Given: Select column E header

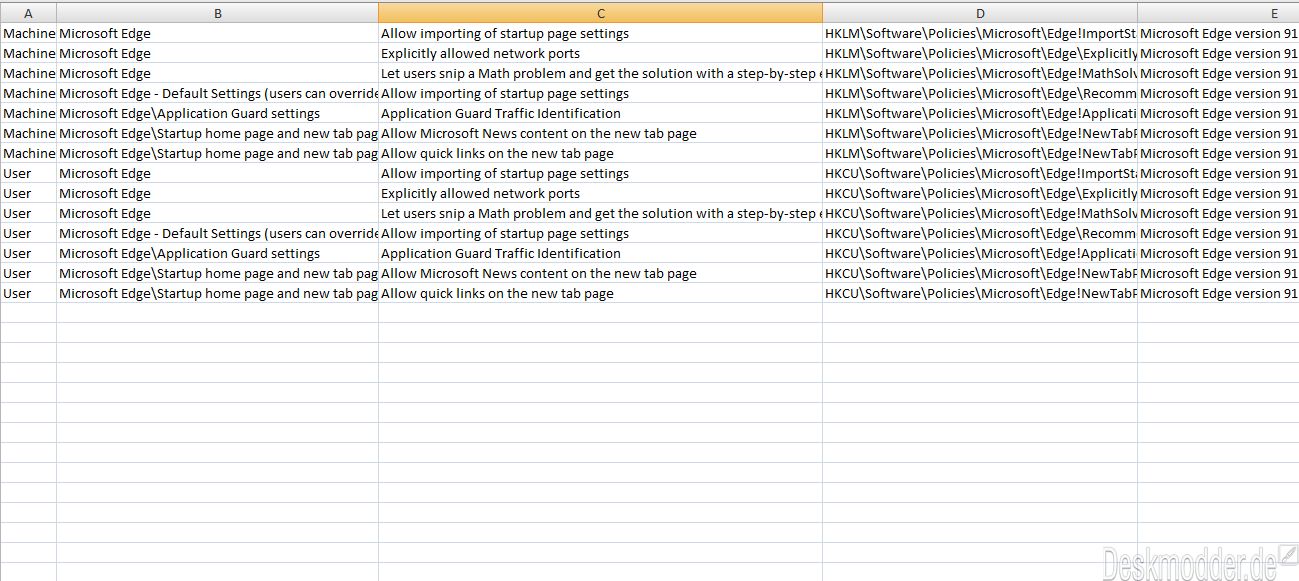Looking at the screenshot, I should tap(1218, 13).
